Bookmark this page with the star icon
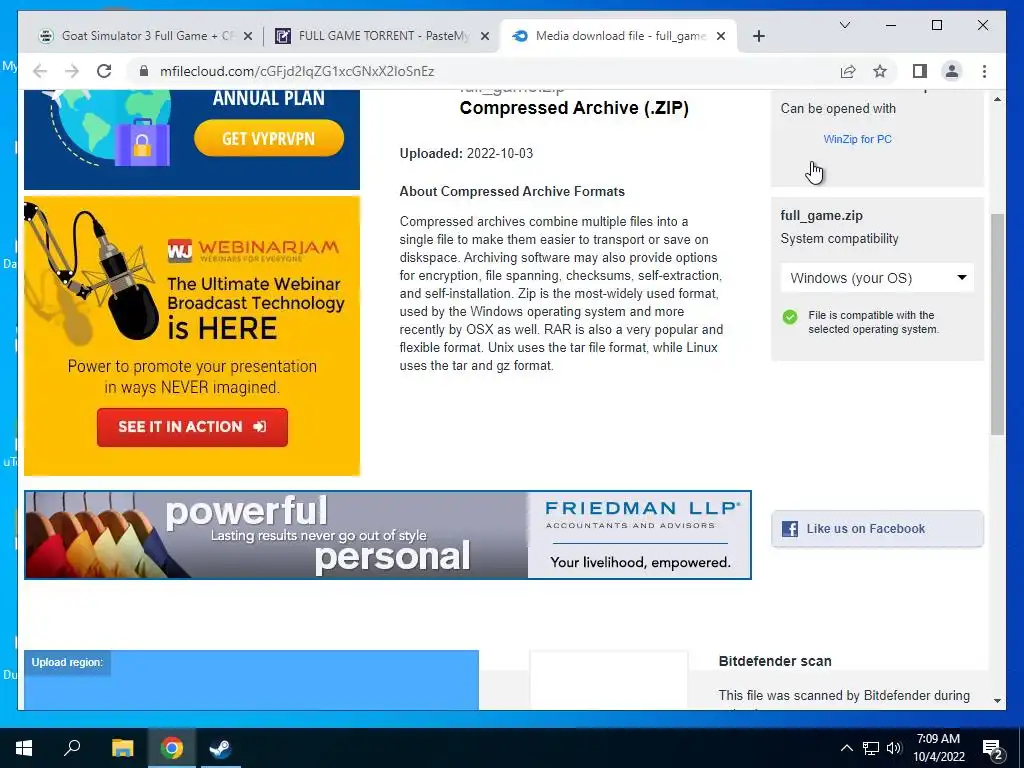The width and height of the screenshot is (1024, 768). point(880,71)
